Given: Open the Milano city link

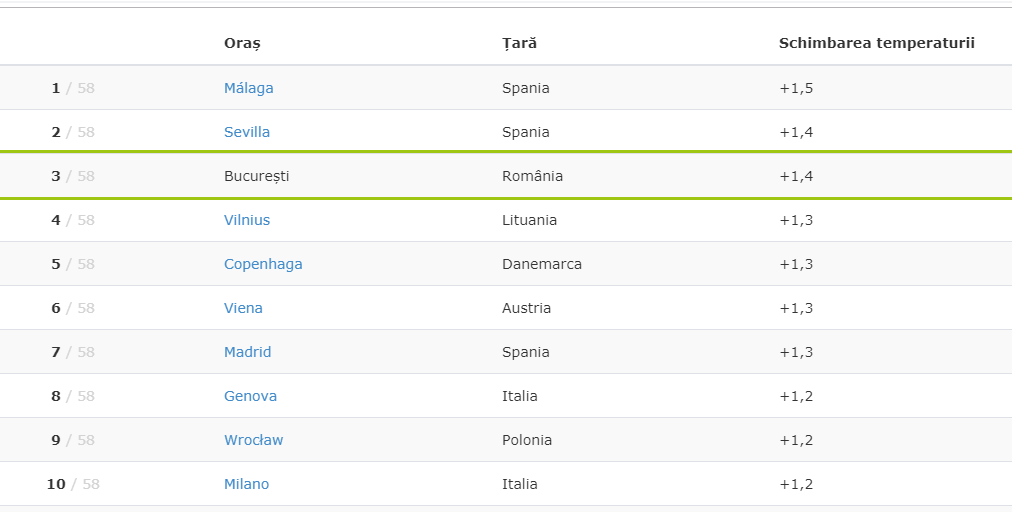Looking at the screenshot, I should click(x=246, y=484).
